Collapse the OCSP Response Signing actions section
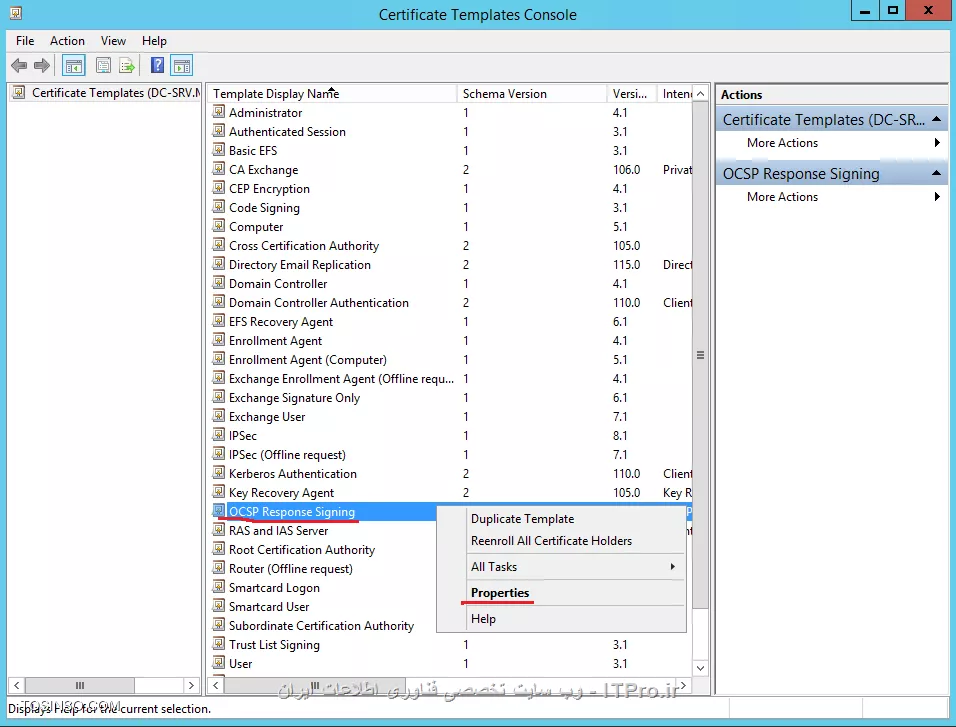The image size is (956, 727). [x=936, y=173]
